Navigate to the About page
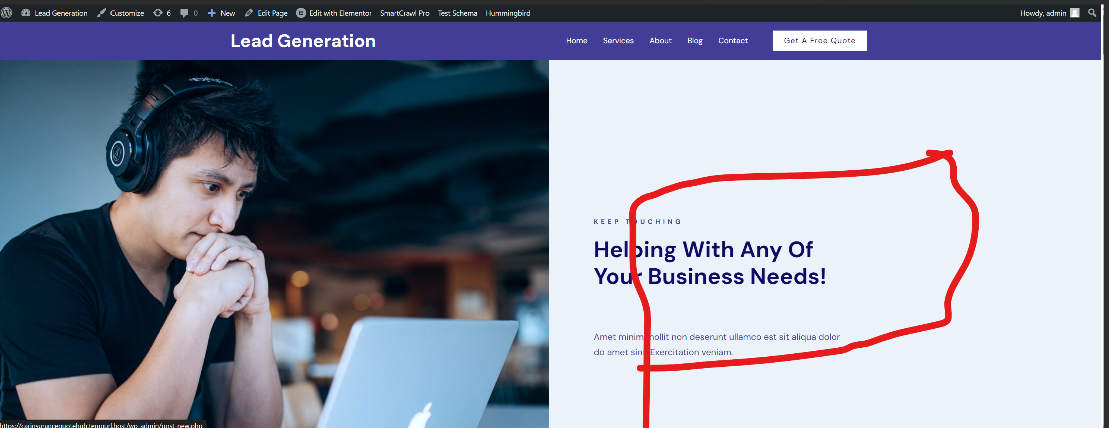 pos(661,40)
